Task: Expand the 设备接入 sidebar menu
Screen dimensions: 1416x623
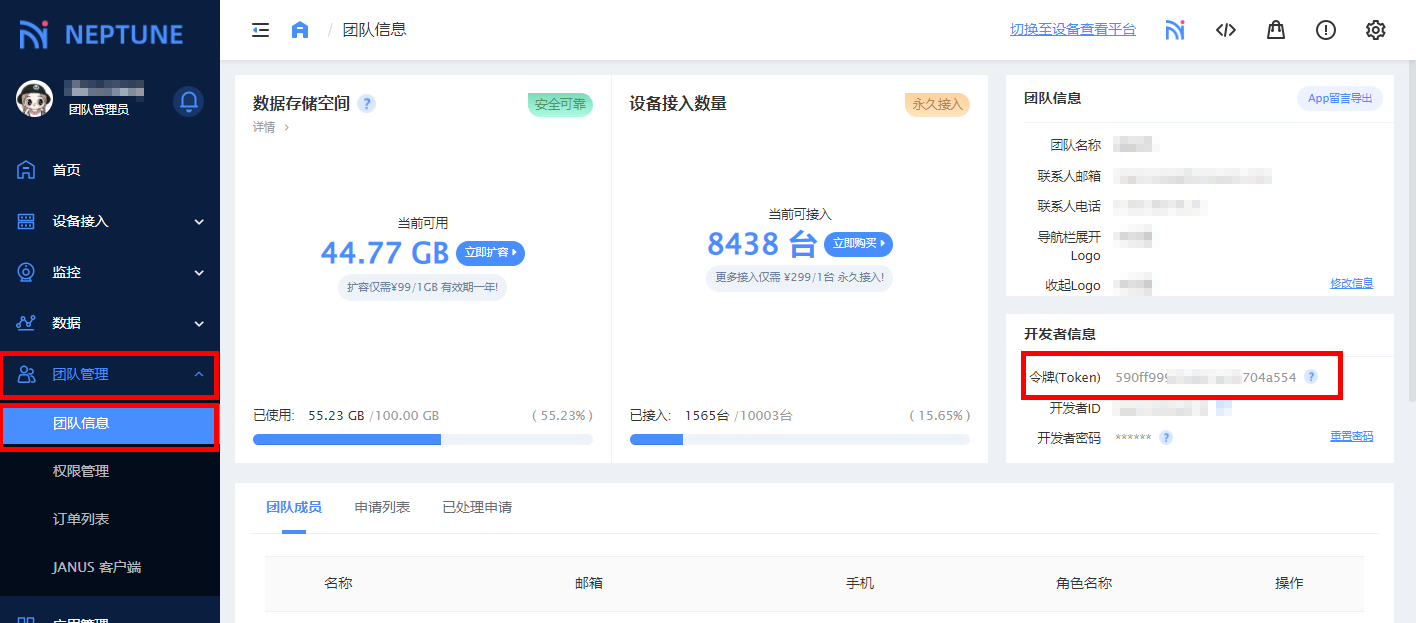Action: [x=110, y=221]
